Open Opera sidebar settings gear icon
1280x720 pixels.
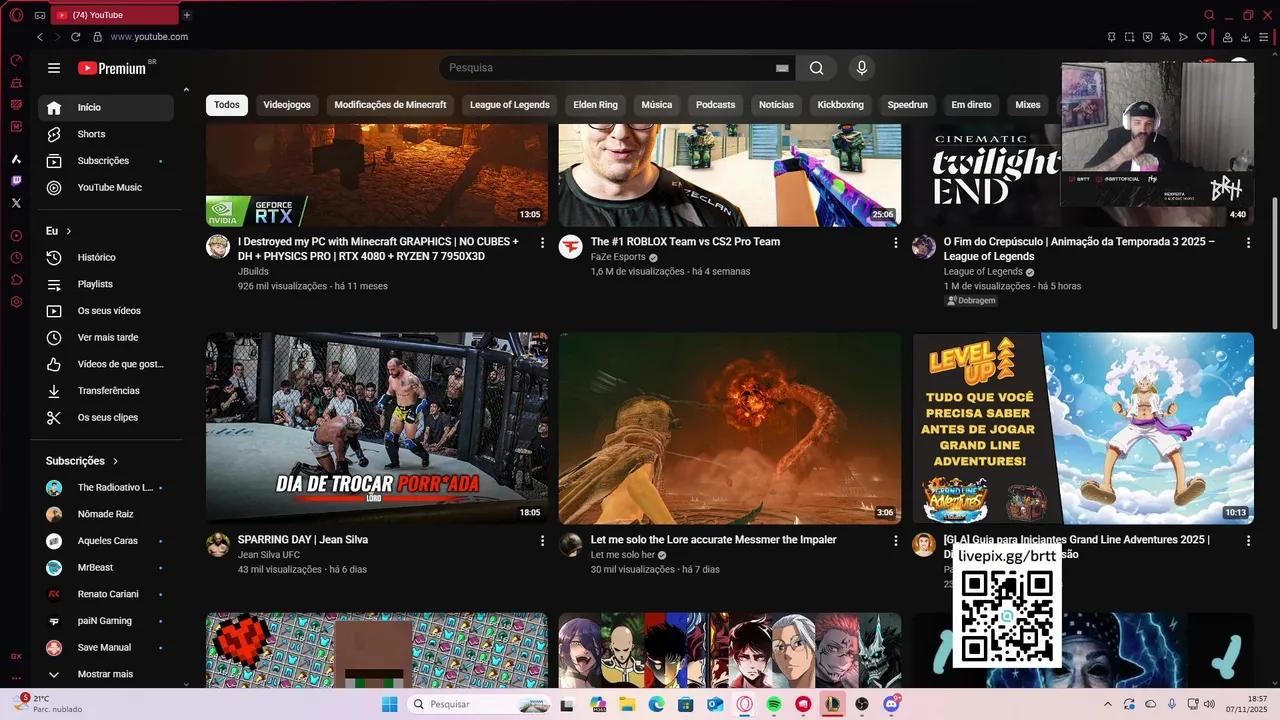16,302
